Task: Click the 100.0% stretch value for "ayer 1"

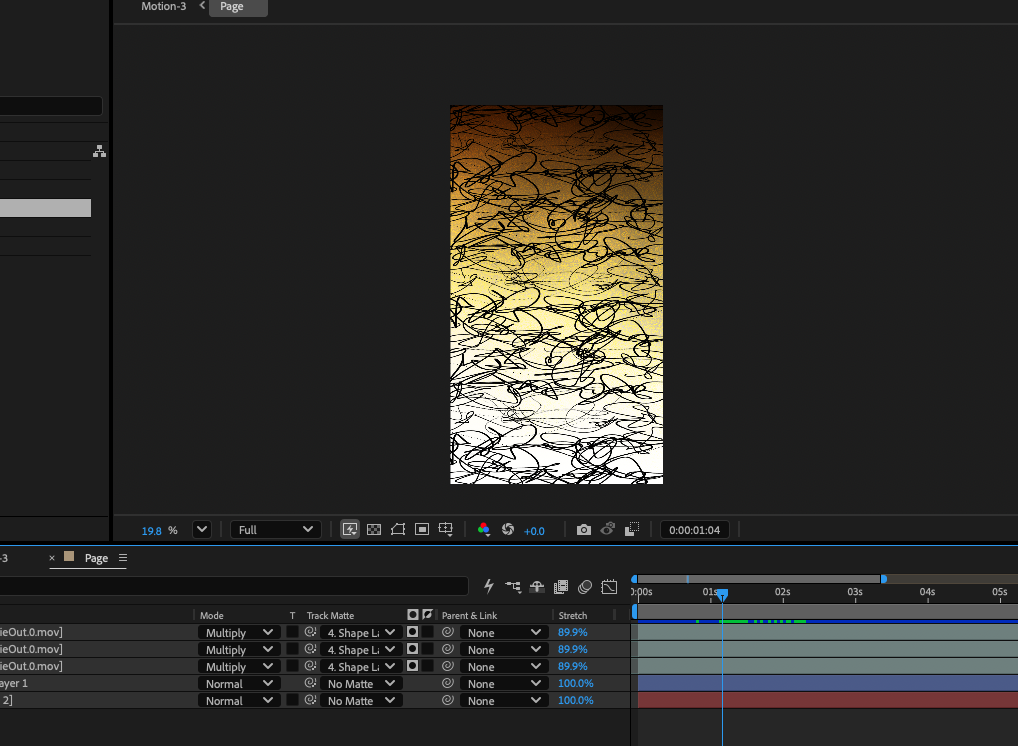Action: click(576, 683)
